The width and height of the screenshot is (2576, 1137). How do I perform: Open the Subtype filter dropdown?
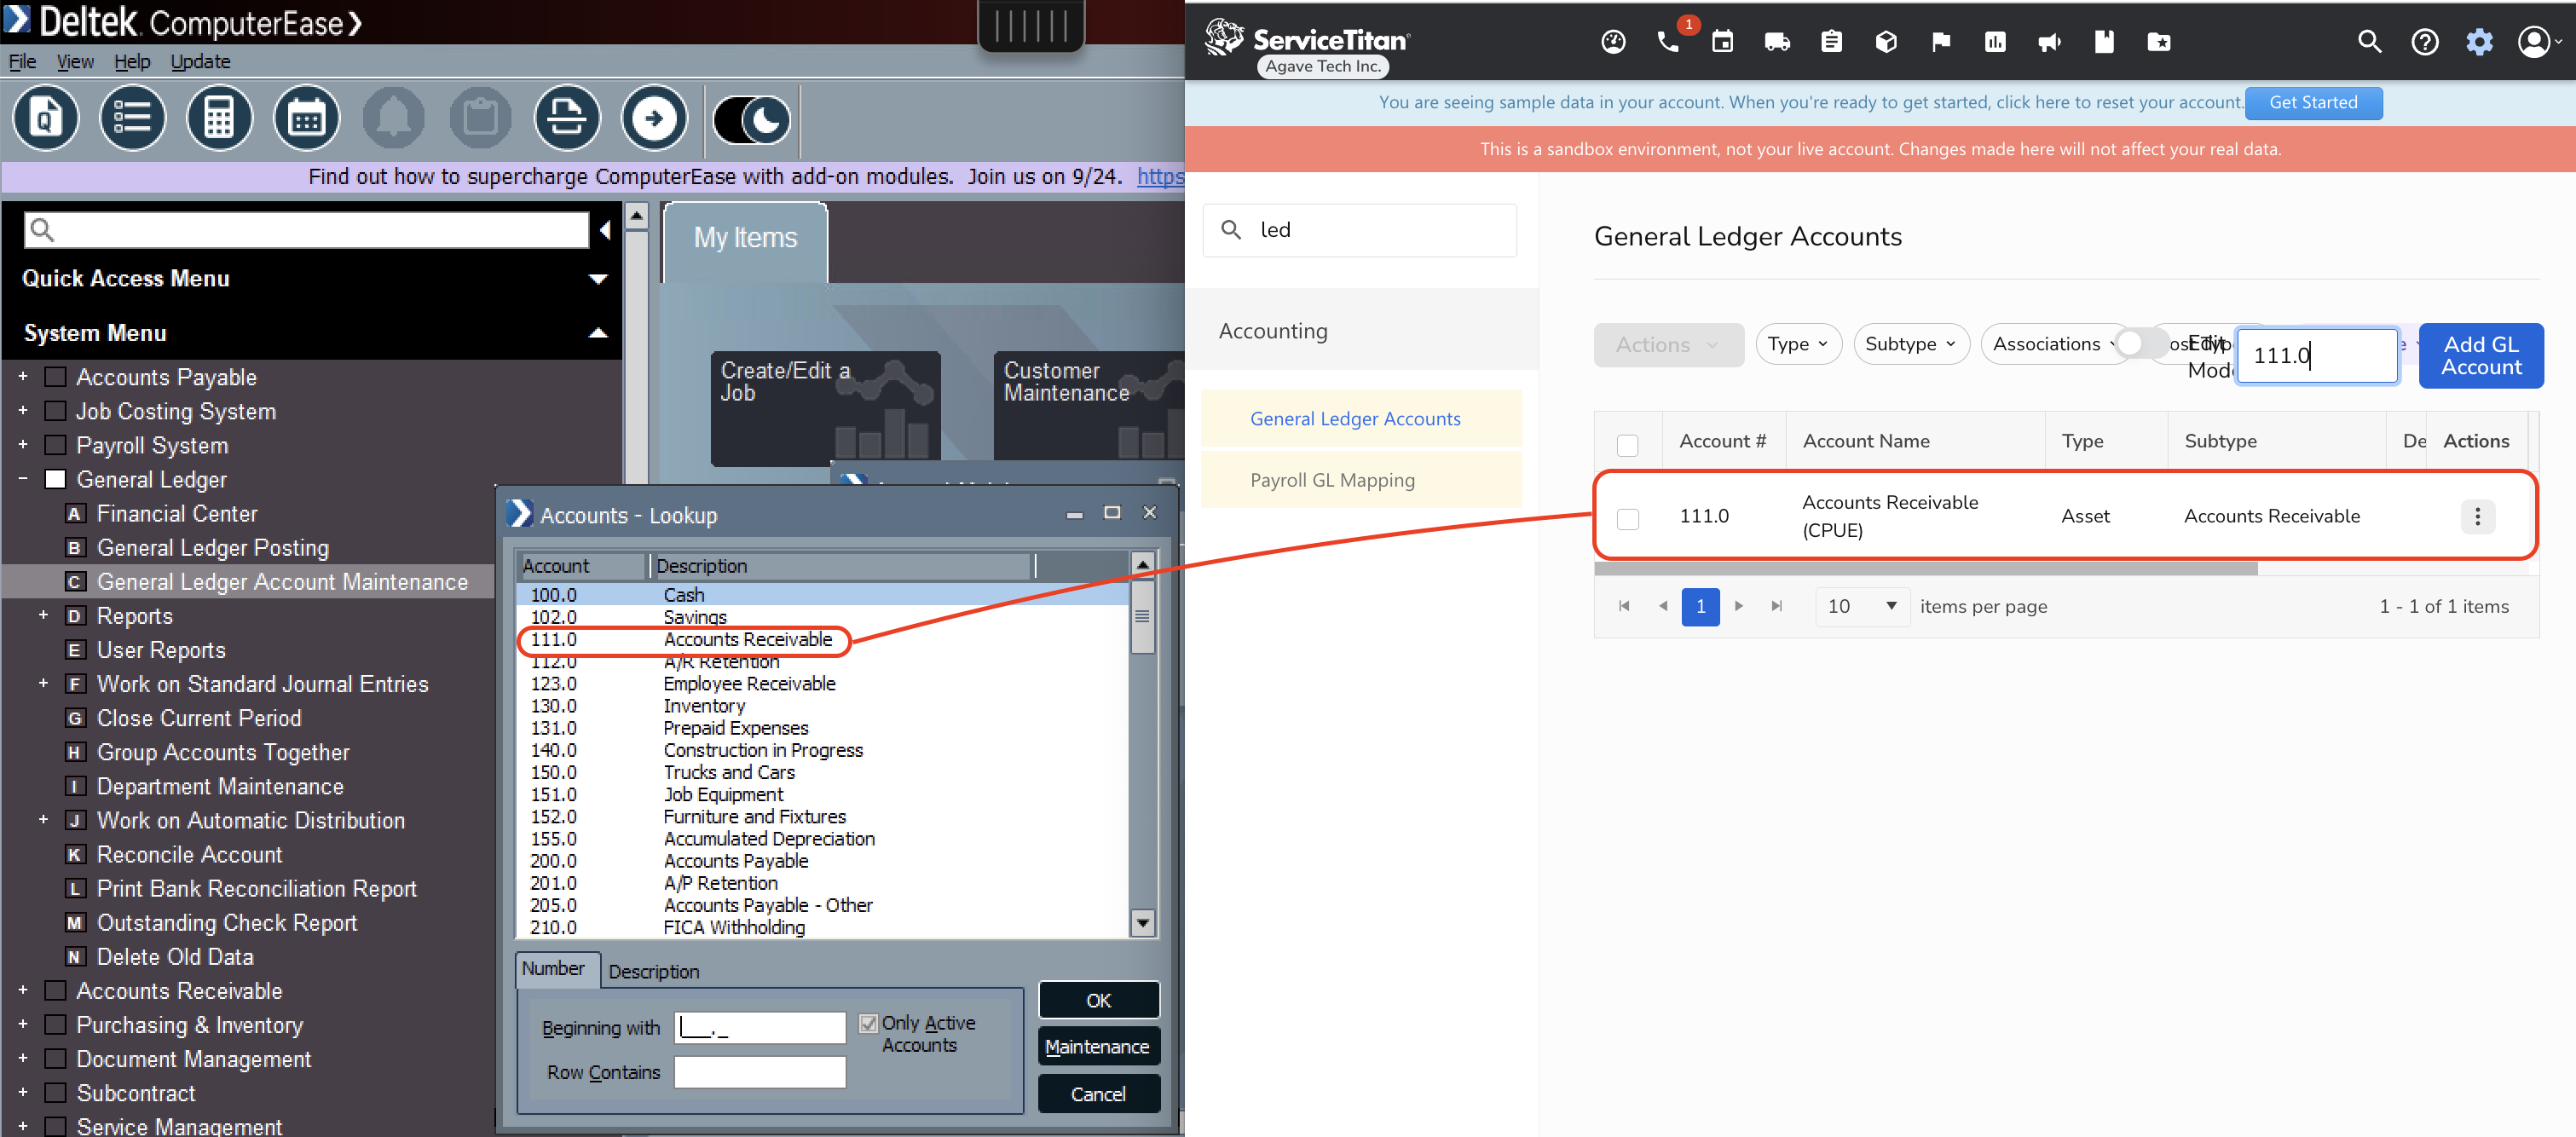click(1911, 344)
